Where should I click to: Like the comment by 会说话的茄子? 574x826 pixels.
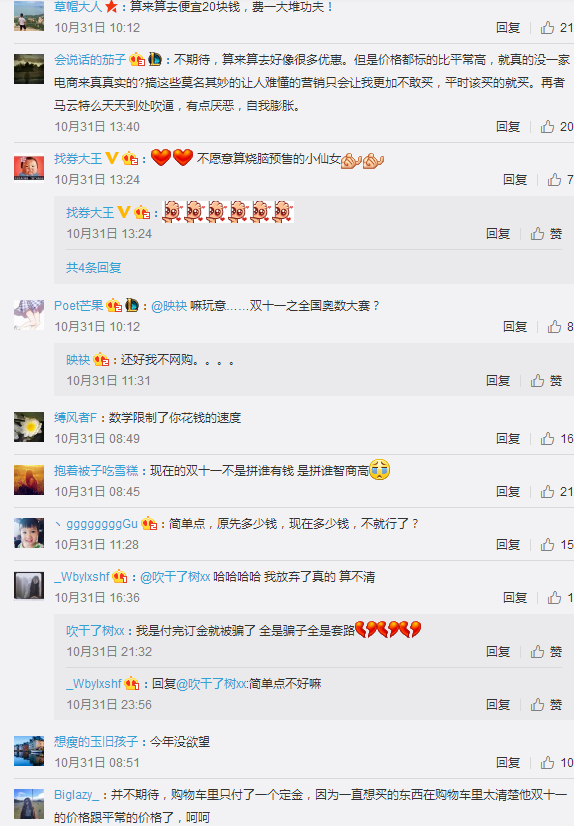[x=557, y=126]
